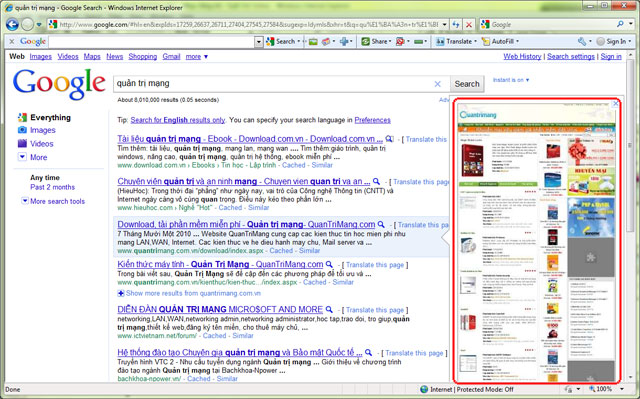Open the Web History link

[522, 56]
